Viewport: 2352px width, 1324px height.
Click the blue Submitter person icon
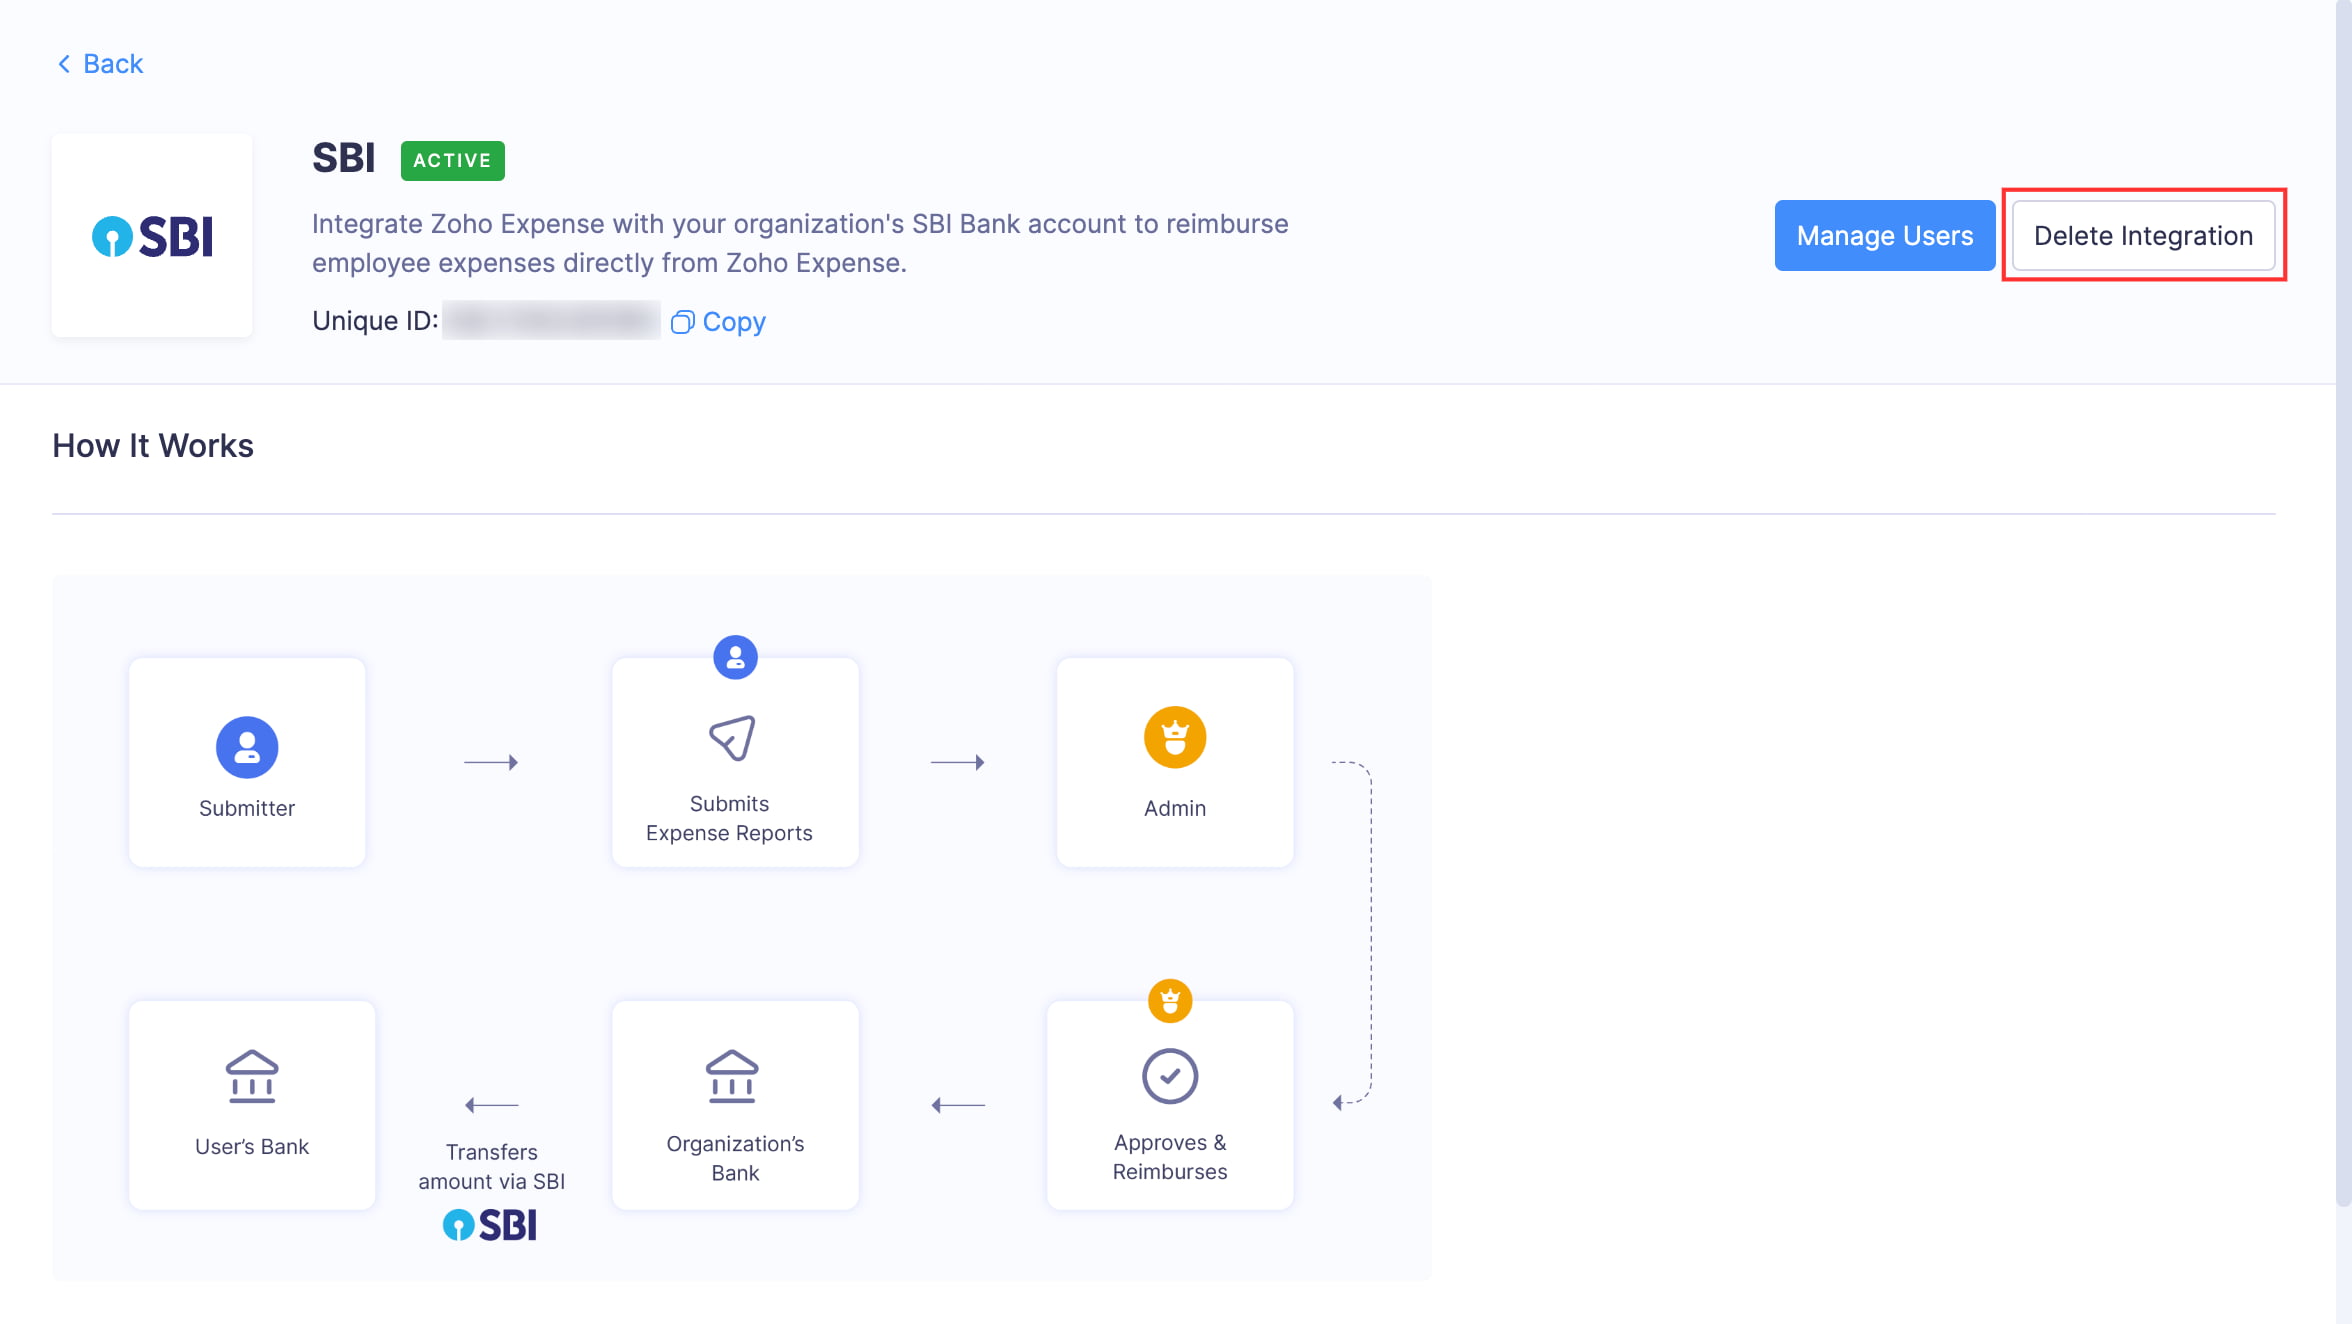coord(247,747)
